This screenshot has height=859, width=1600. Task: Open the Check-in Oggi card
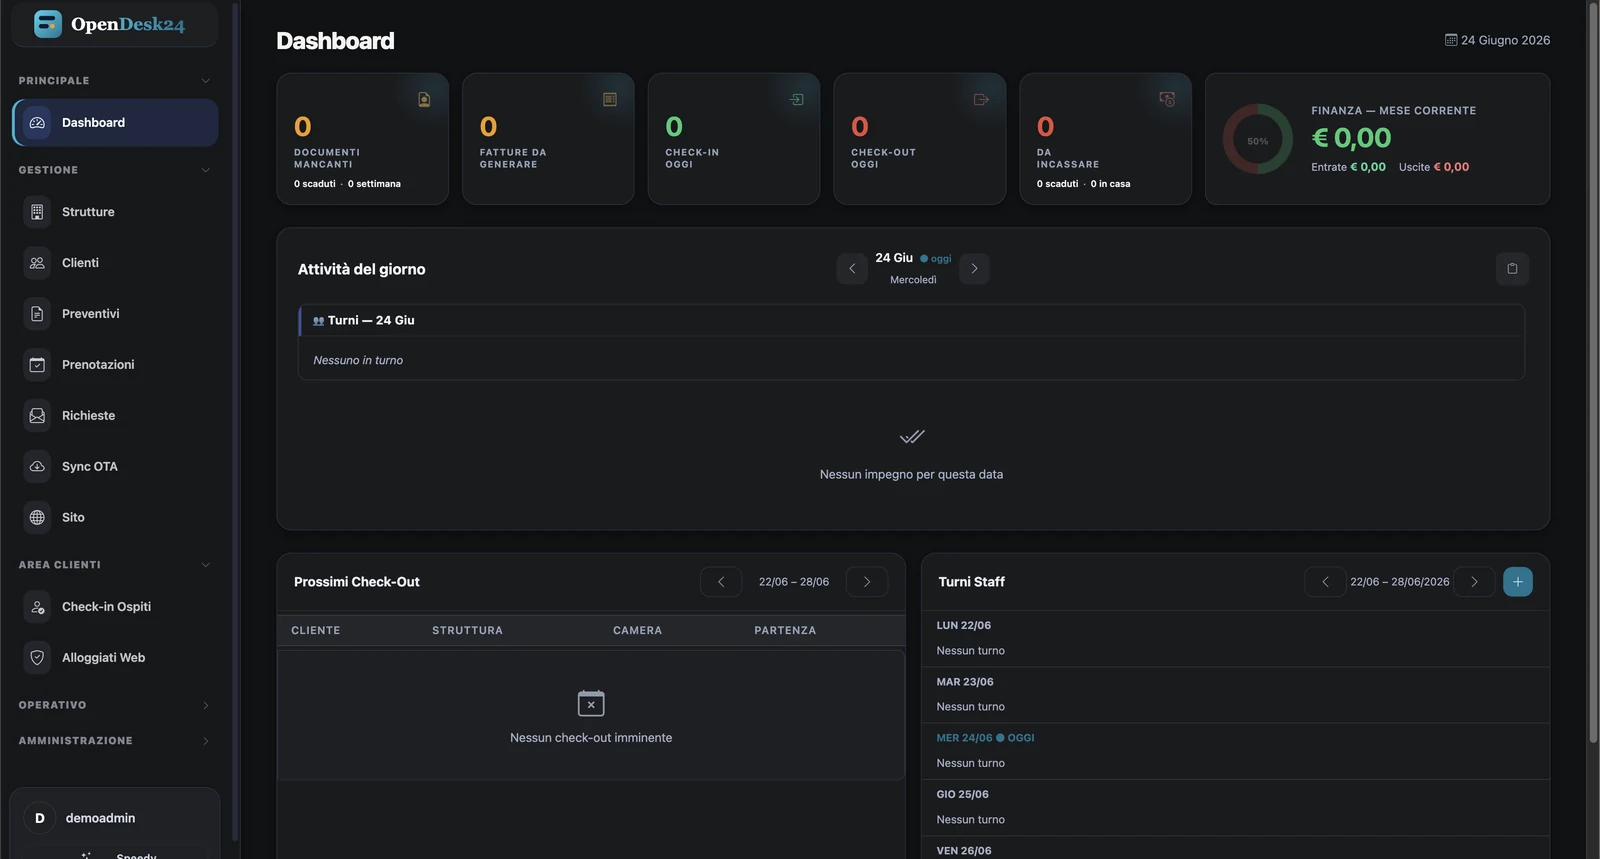coord(734,139)
